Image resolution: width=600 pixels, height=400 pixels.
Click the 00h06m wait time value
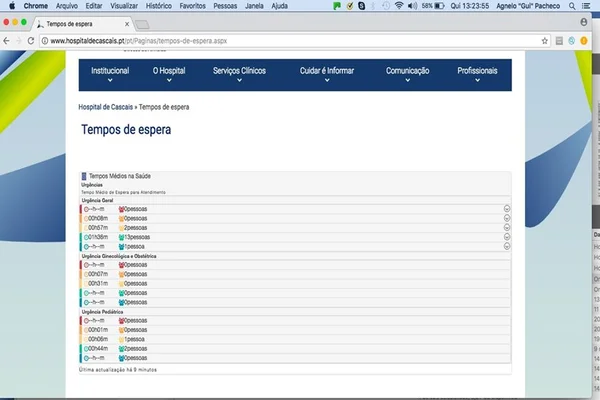tap(98, 339)
